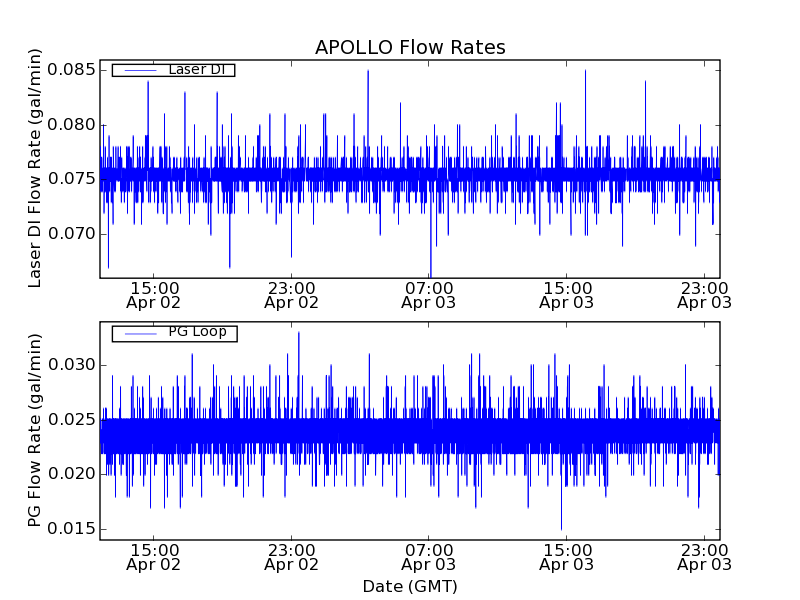The width and height of the screenshot is (800, 600).
Task: Click "23:00 Apr 03" tick under Laser DI plot
Action: pyautogui.click(x=705, y=295)
